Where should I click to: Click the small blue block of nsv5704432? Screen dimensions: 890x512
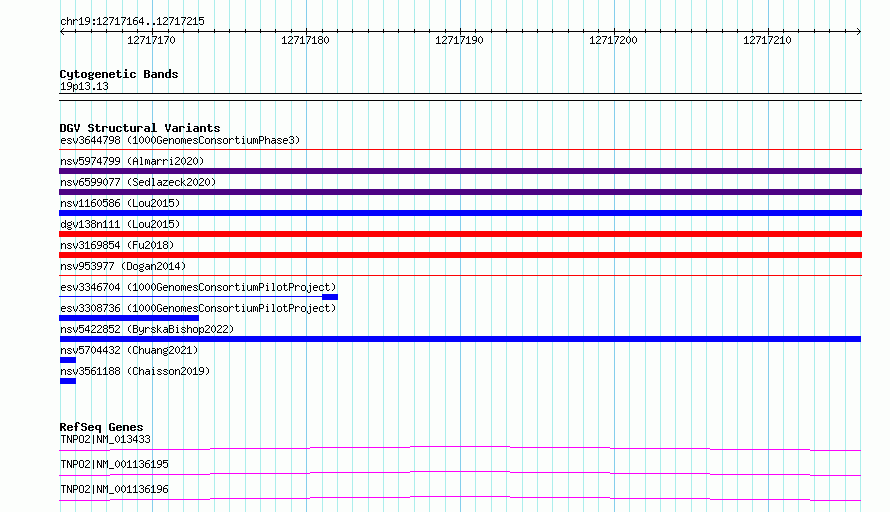pyautogui.click(x=68, y=360)
